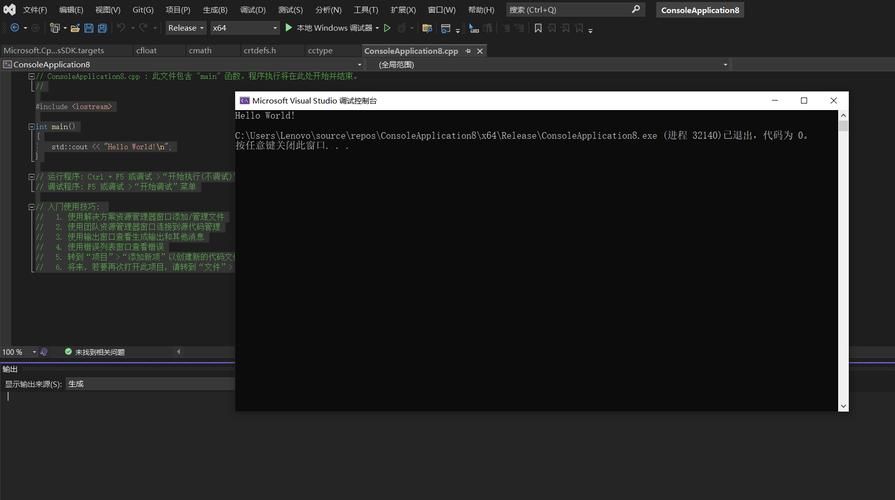Open the 生成(B) menu

pyautogui.click(x=215, y=10)
